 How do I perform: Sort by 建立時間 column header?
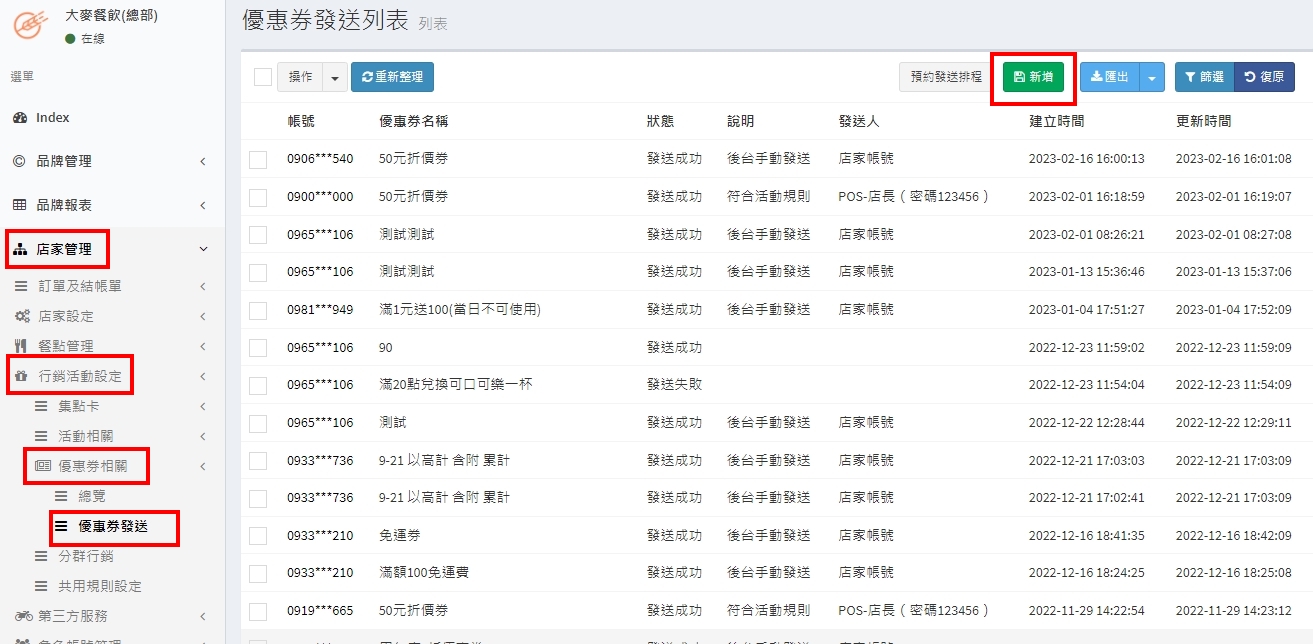1057,121
